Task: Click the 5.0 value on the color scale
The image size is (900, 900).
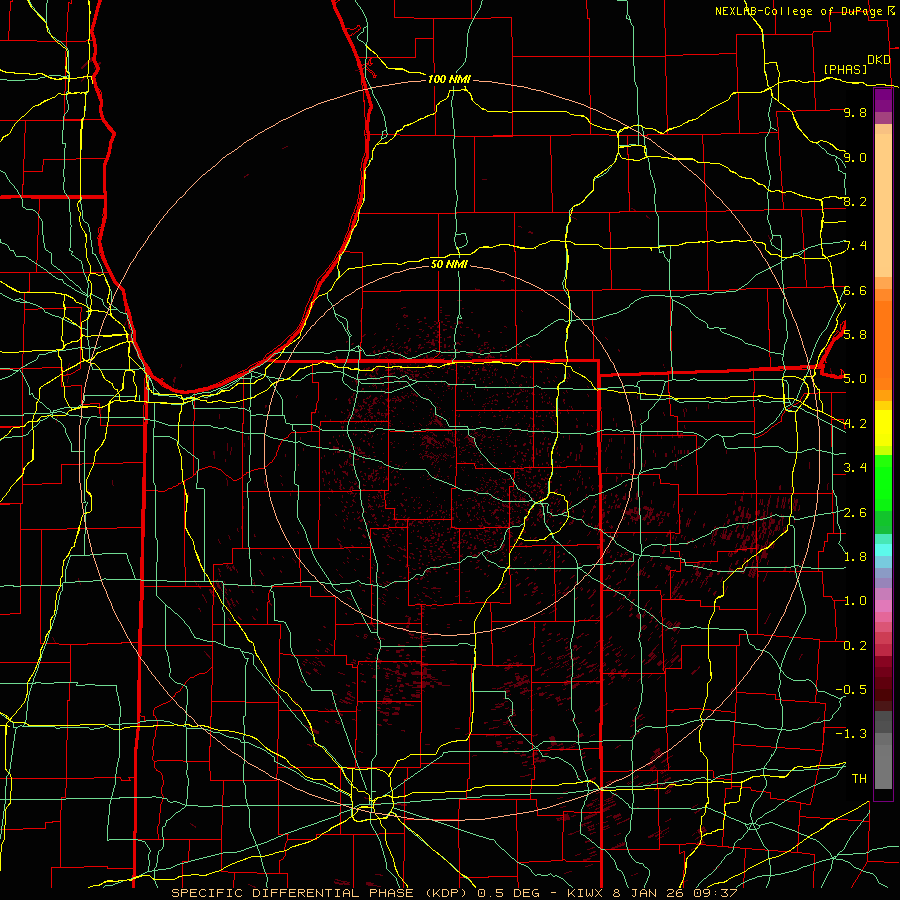Action: (855, 379)
